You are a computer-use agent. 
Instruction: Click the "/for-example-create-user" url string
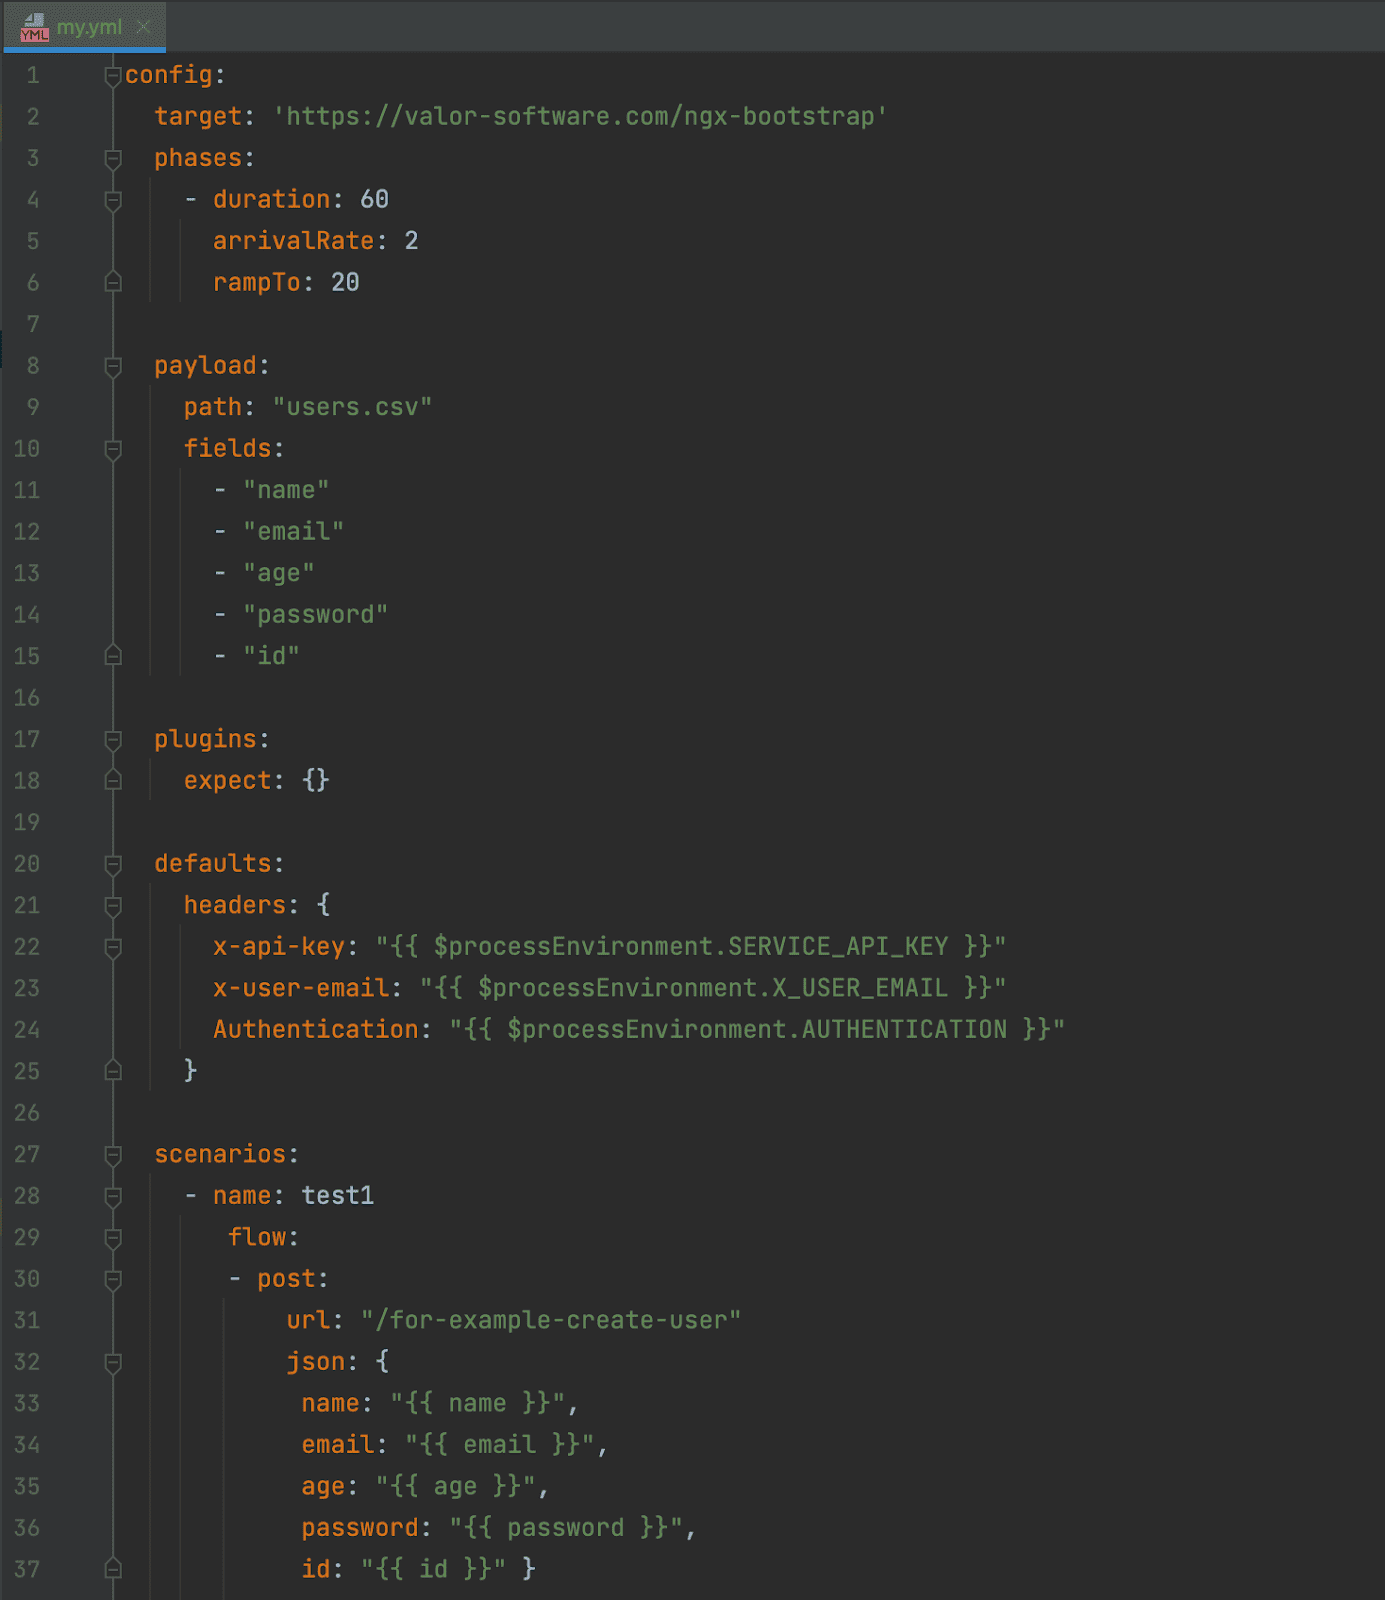551,1321
